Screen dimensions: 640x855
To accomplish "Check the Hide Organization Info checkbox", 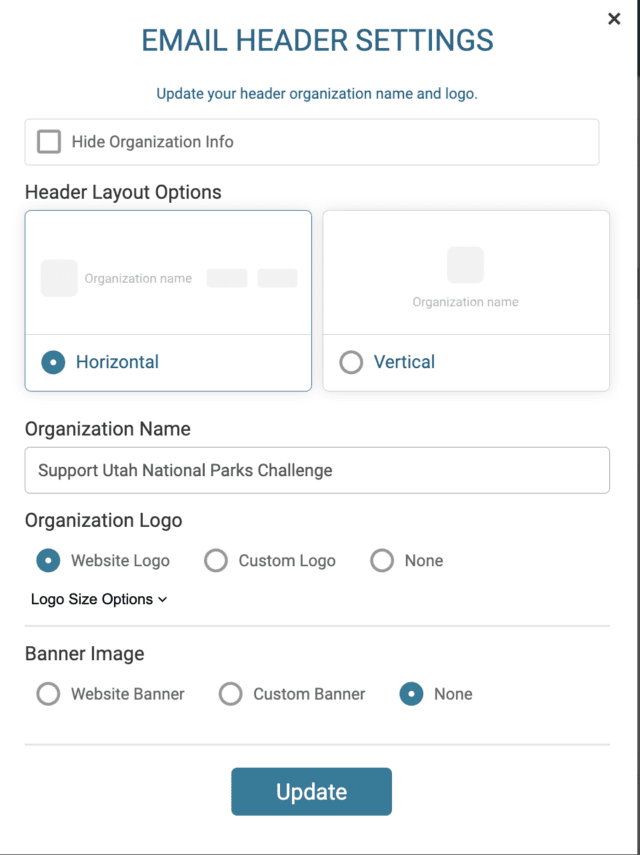I will coord(49,142).
